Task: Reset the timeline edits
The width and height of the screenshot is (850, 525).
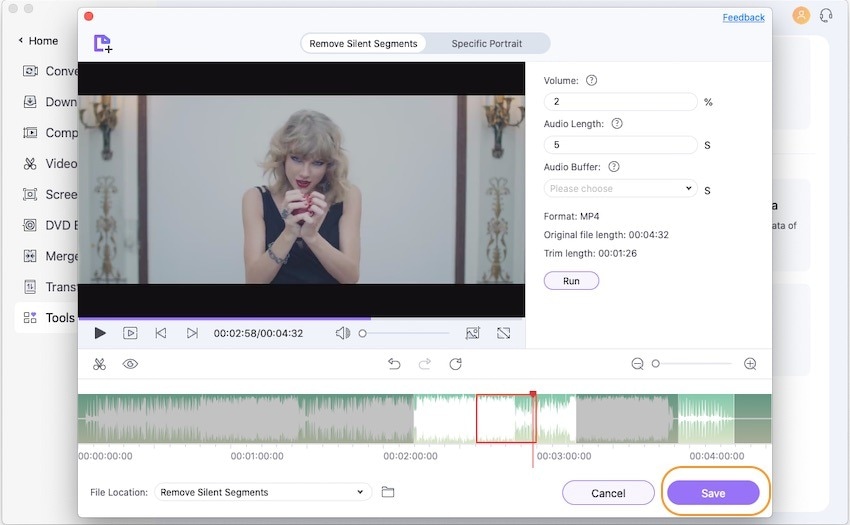Action: [x=455, y=364]
